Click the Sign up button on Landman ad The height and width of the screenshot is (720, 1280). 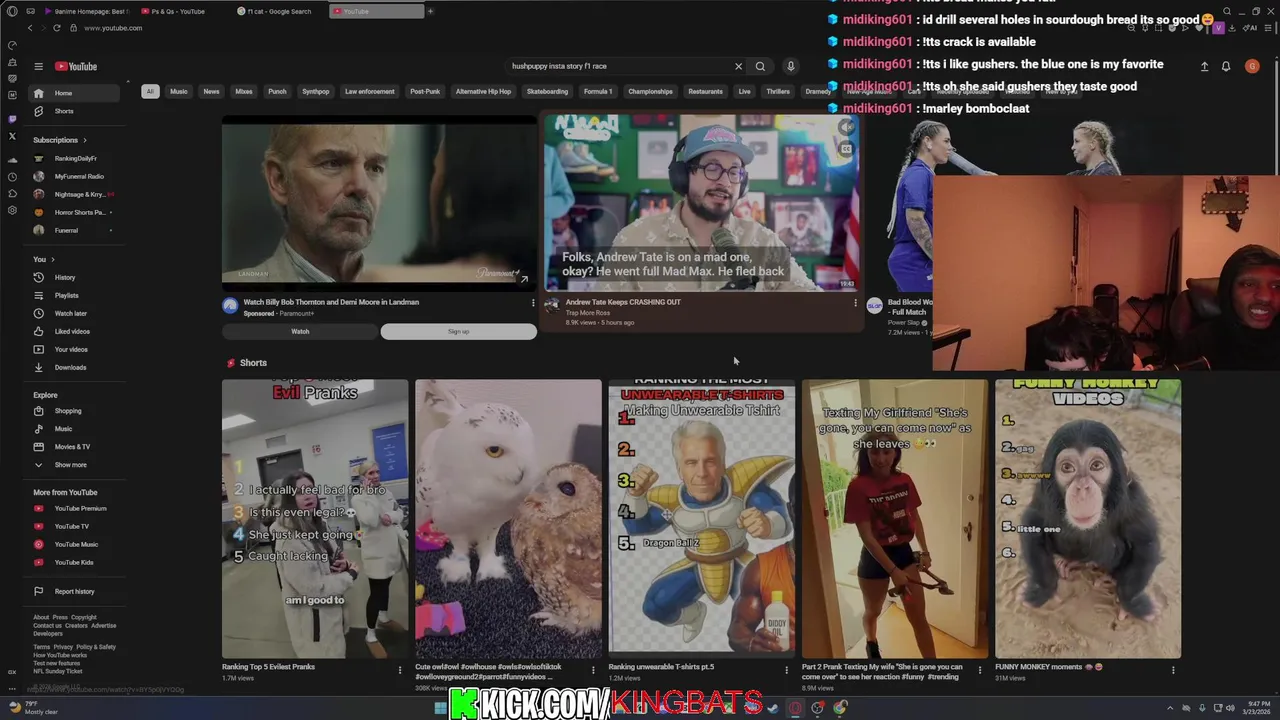[459, 332]
